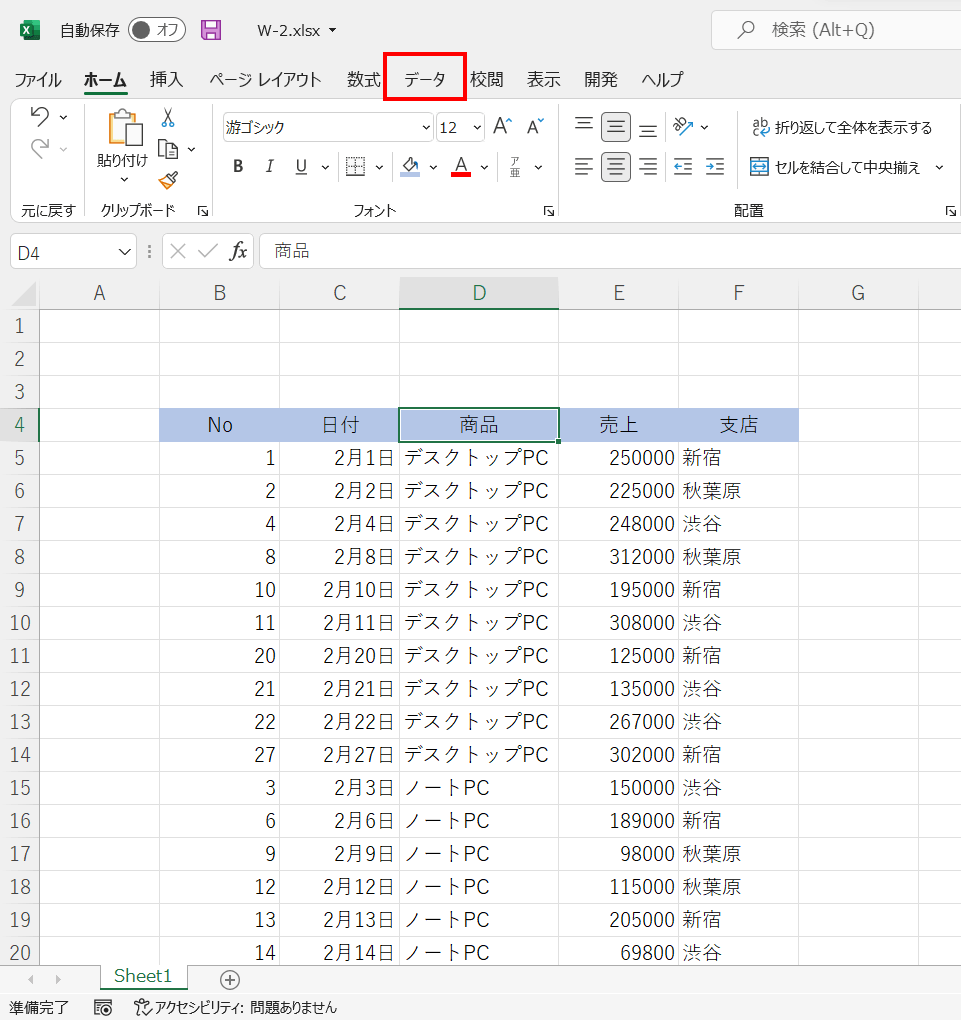Expand the font size dropdown
961x1020 pixels.
coord(476,128)
